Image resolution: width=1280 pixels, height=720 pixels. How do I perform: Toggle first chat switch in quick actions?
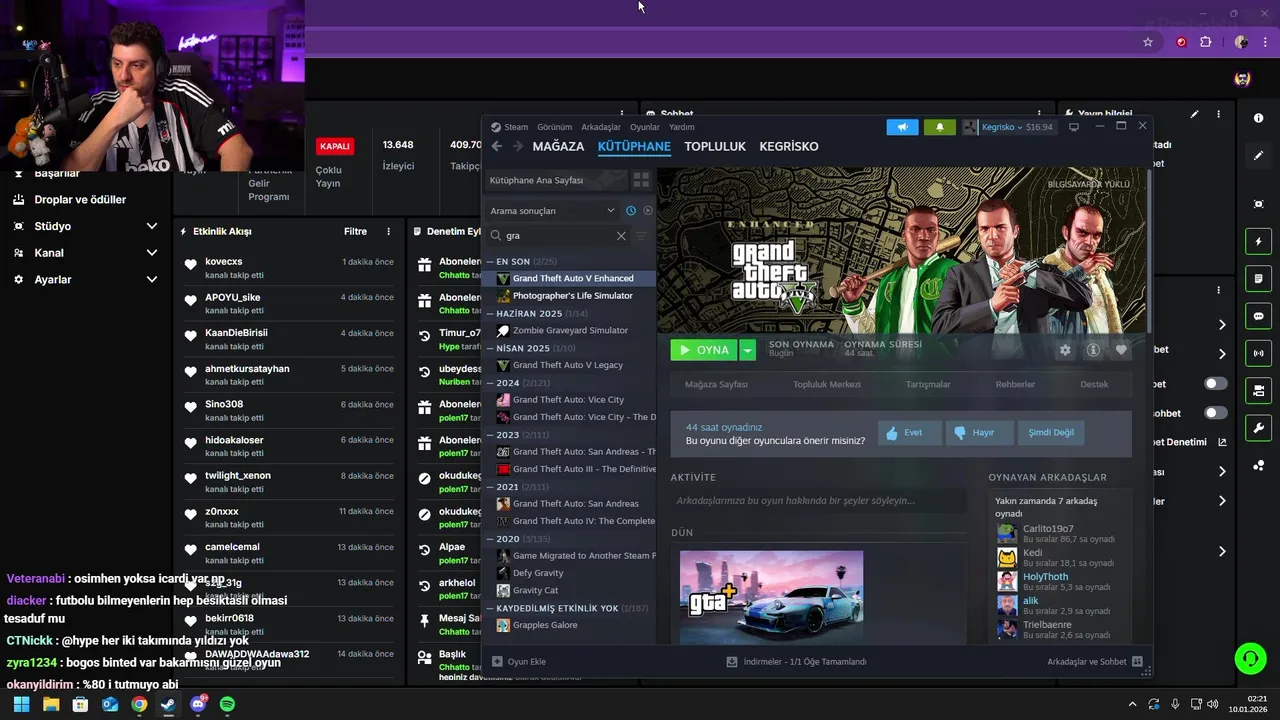pyautogui.click(x=1215, y=383)
